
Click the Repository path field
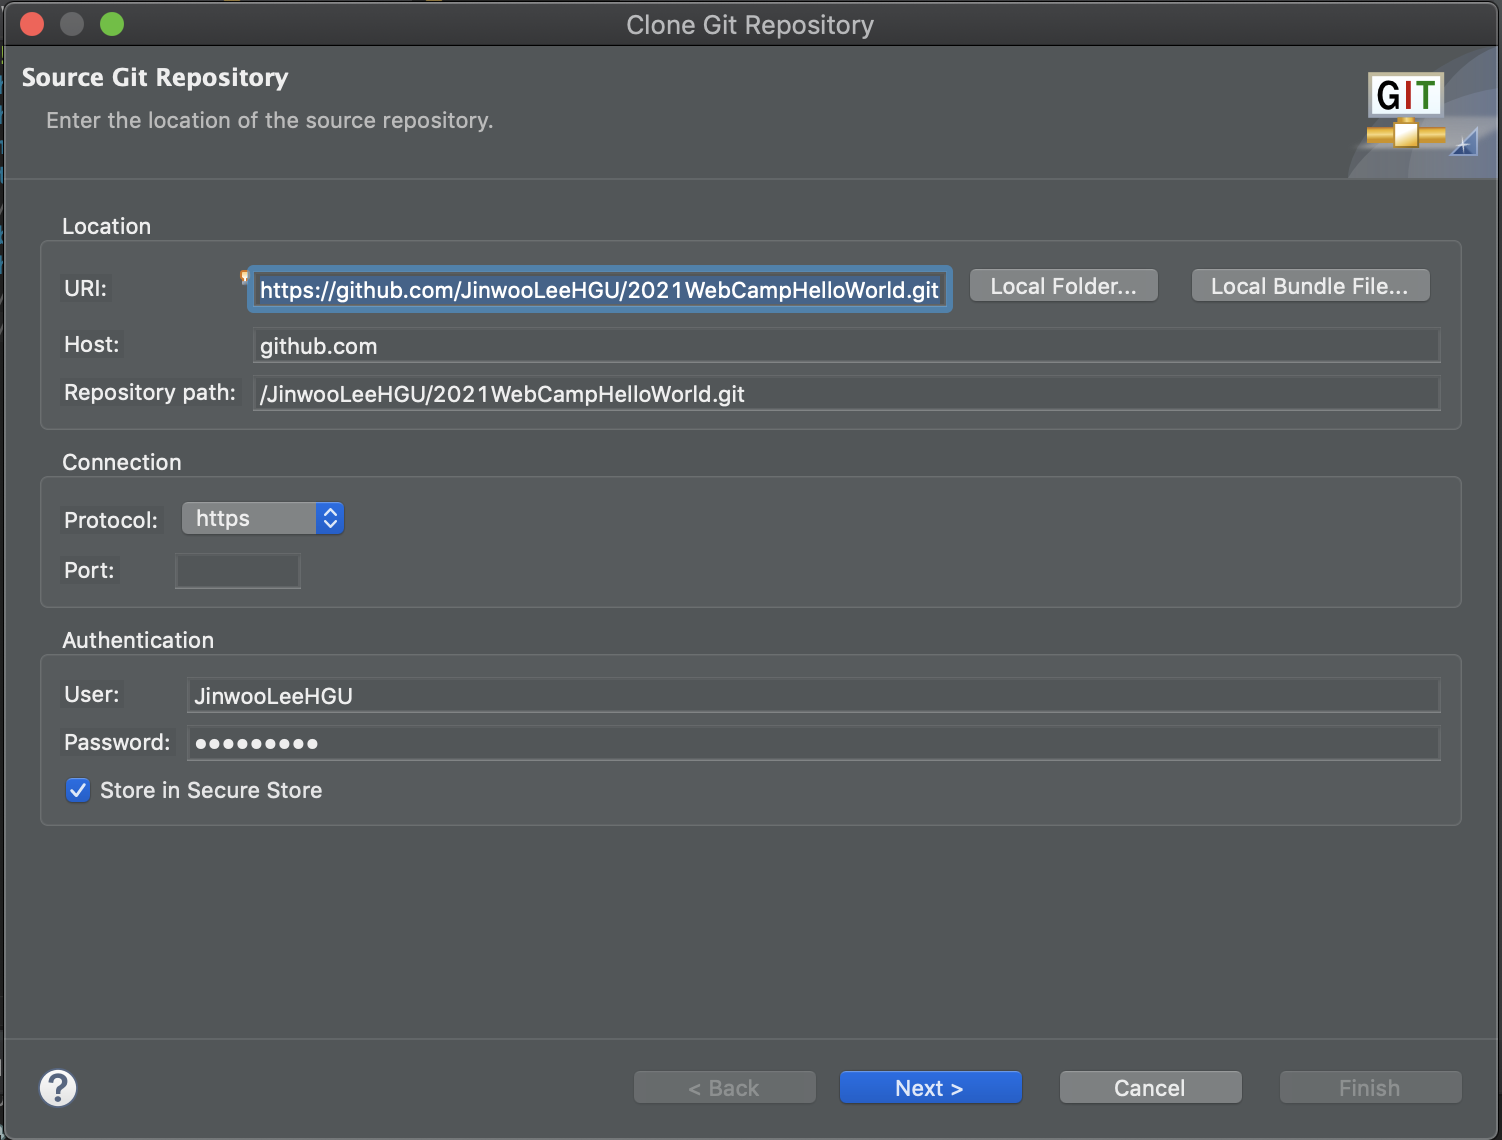pos(846,394)
